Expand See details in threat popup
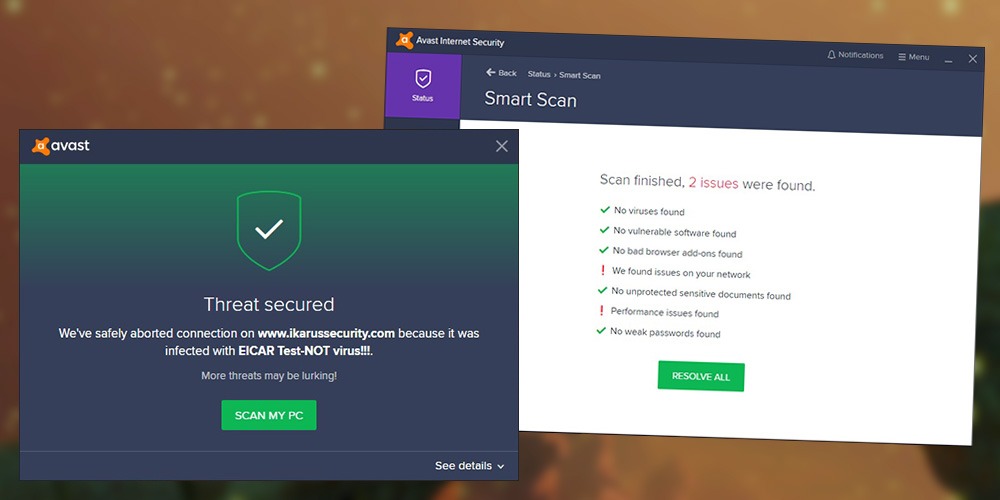 coord(469,466)
